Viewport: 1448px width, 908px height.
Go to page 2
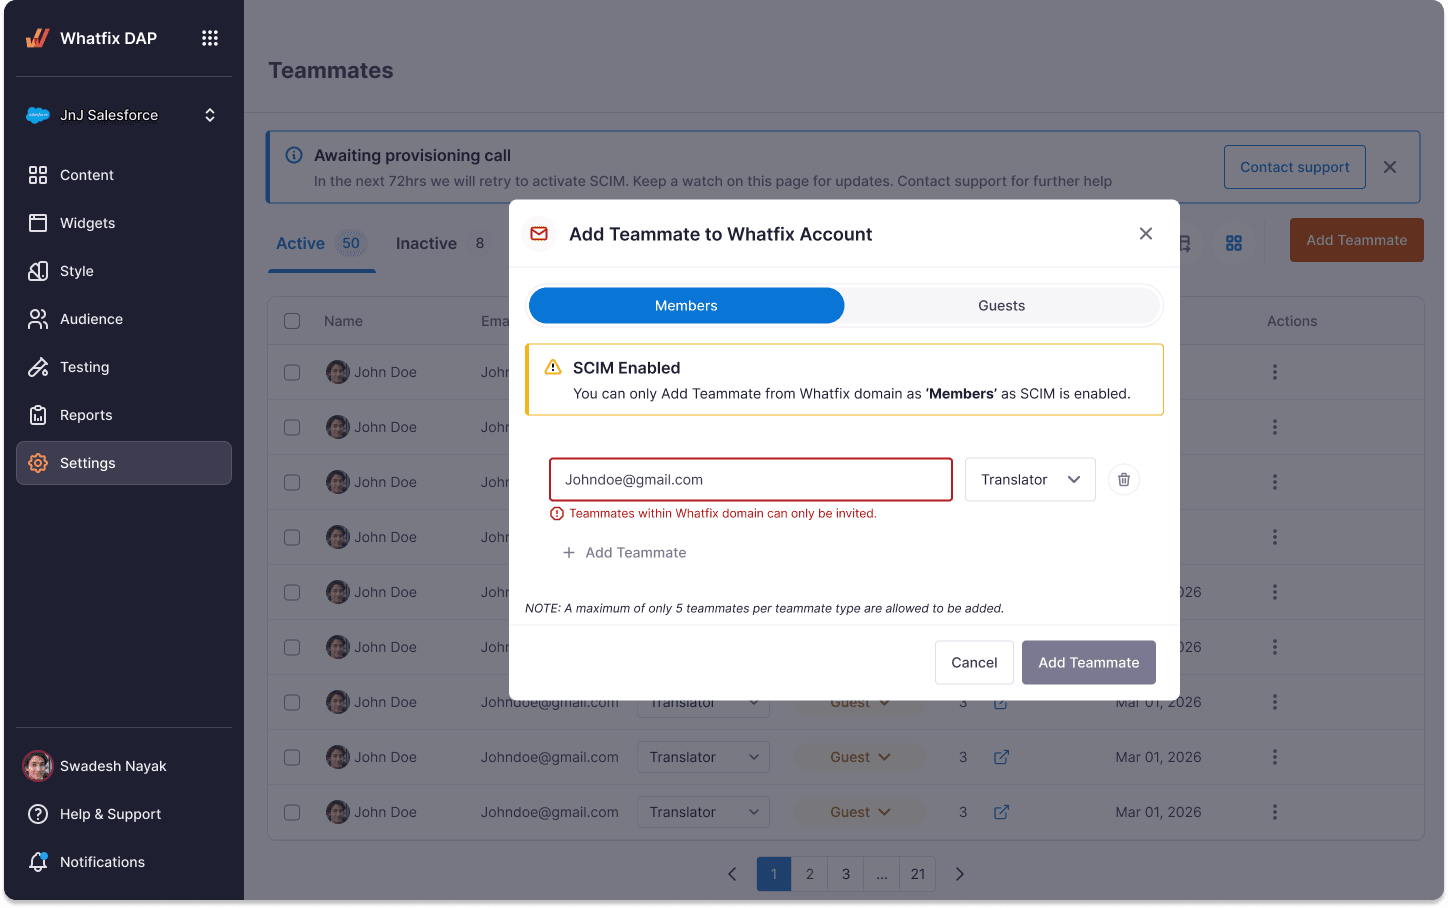point(810,874)
